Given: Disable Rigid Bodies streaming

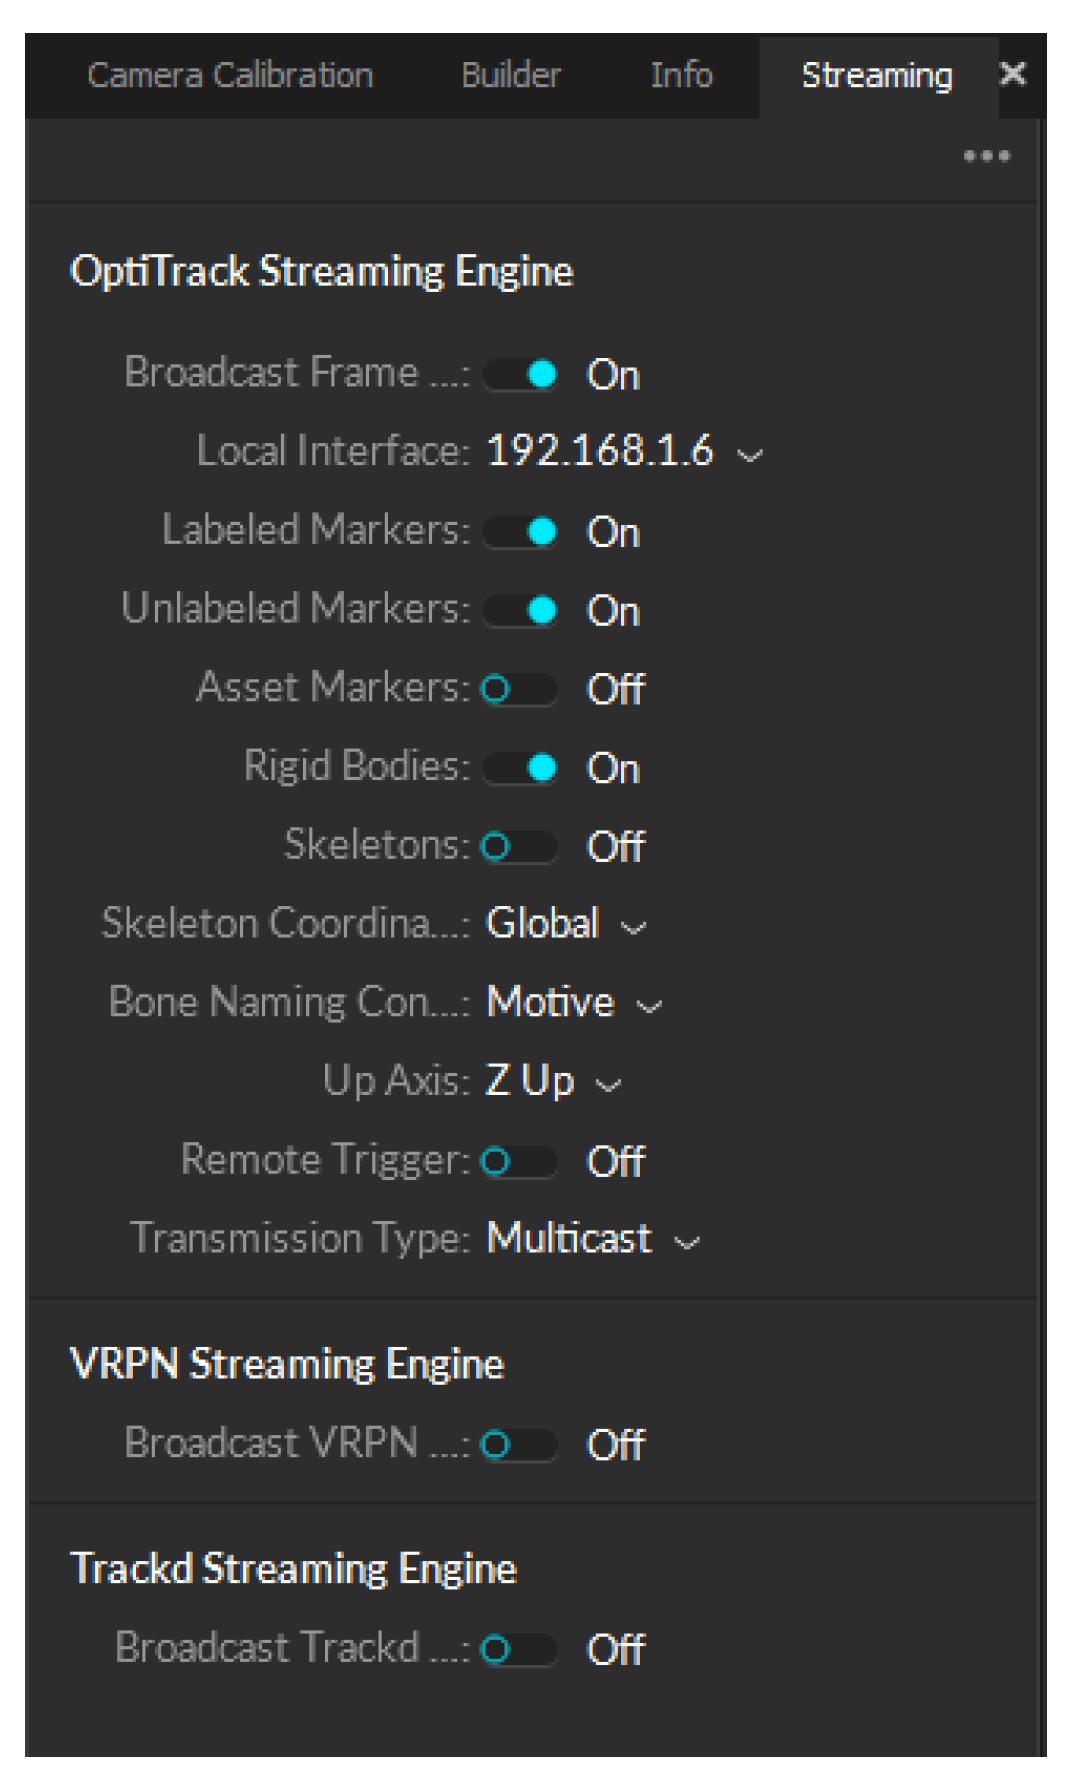Looking at the screenshot, I should 521,768.
